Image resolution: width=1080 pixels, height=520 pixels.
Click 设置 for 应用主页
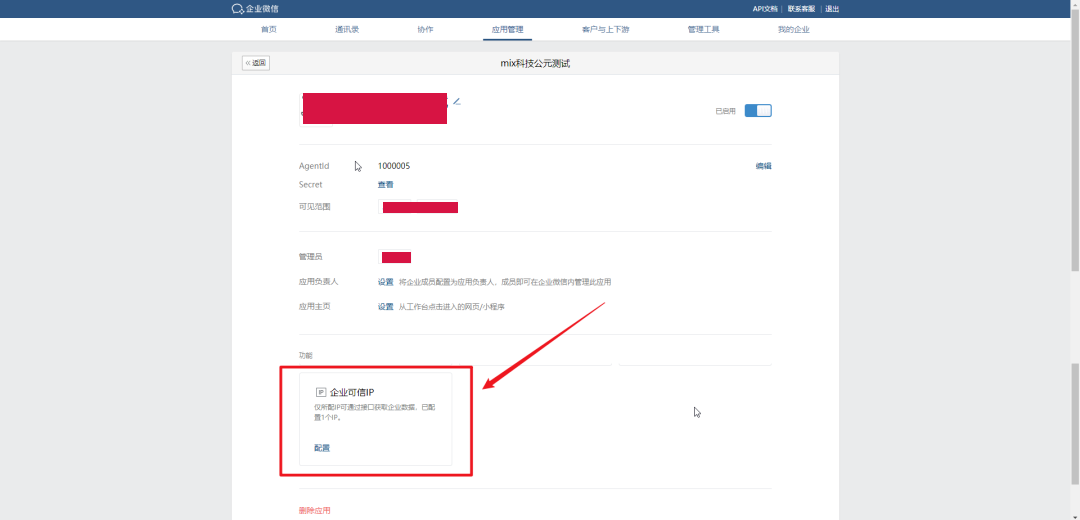point(386,306)
